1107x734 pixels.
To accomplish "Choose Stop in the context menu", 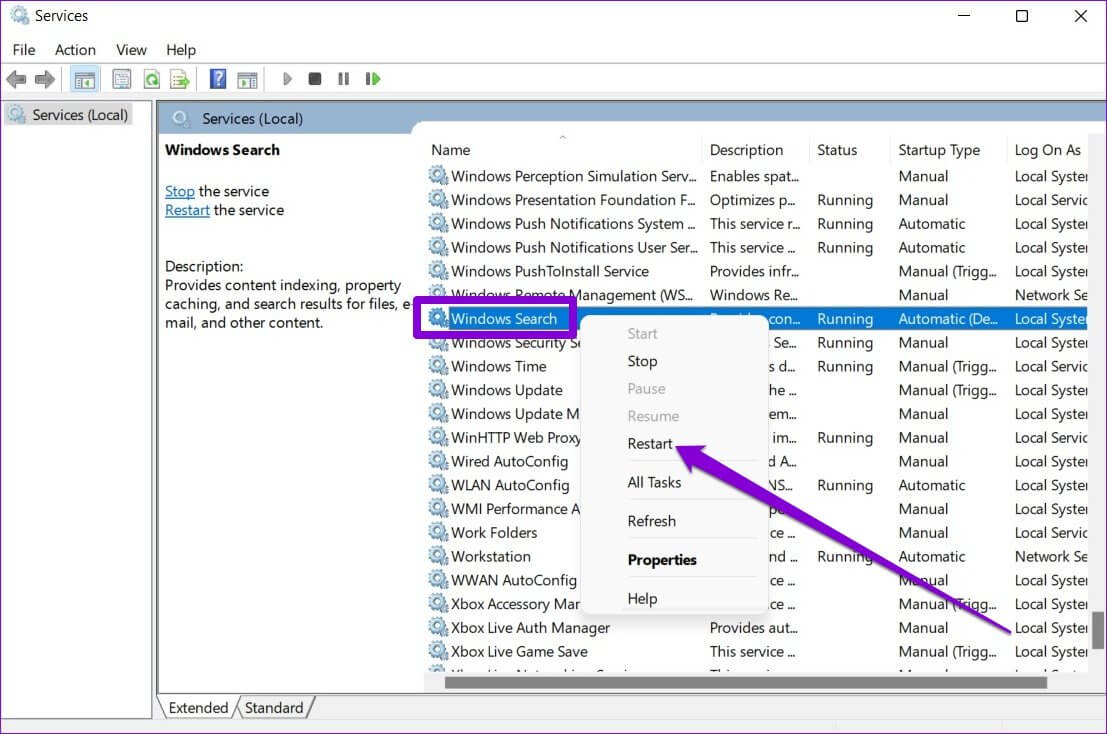I will click(642, 361).
